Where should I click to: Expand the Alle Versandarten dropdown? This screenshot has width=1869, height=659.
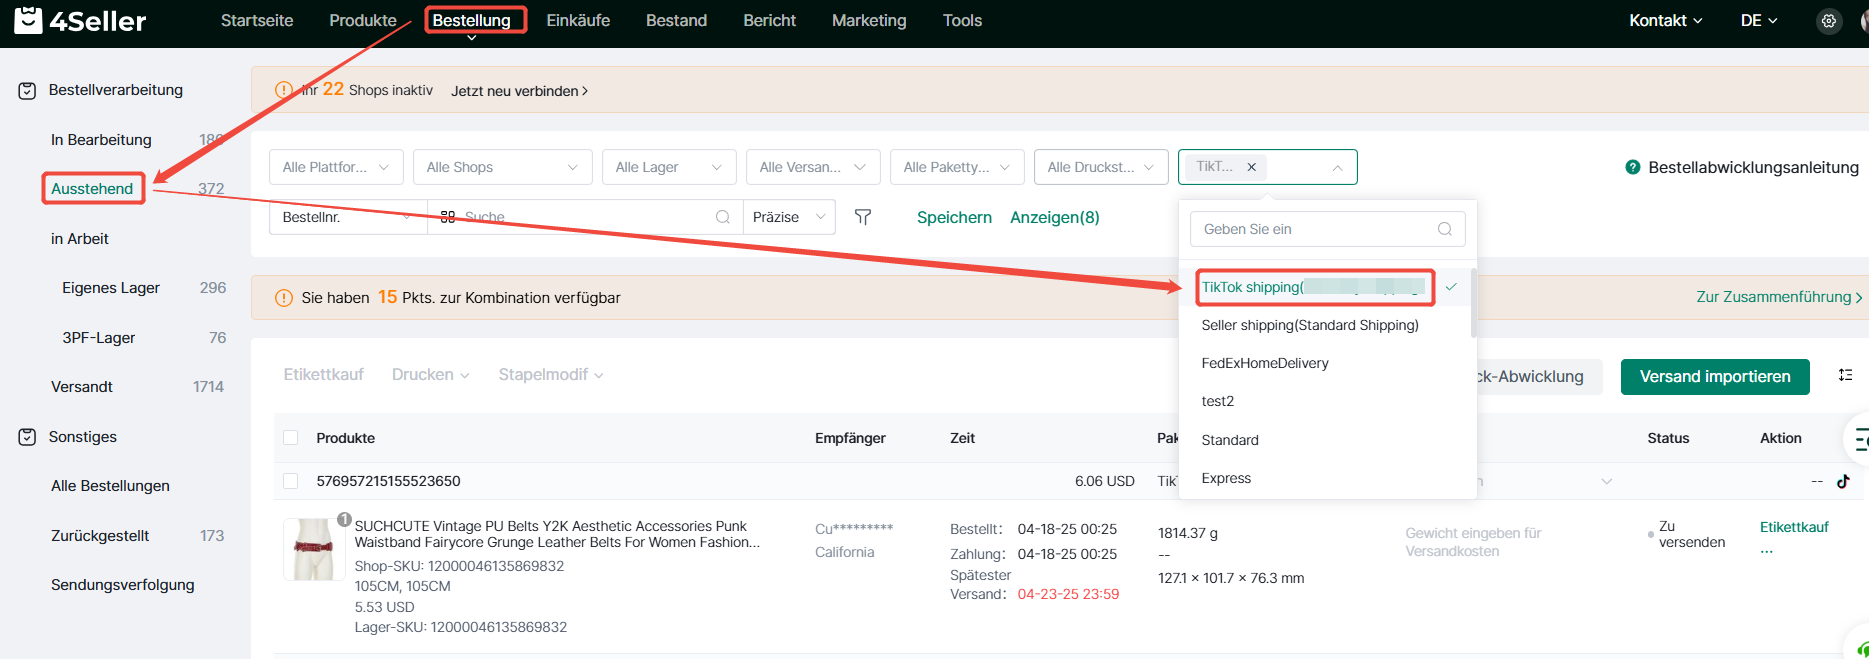pos(813,167)
